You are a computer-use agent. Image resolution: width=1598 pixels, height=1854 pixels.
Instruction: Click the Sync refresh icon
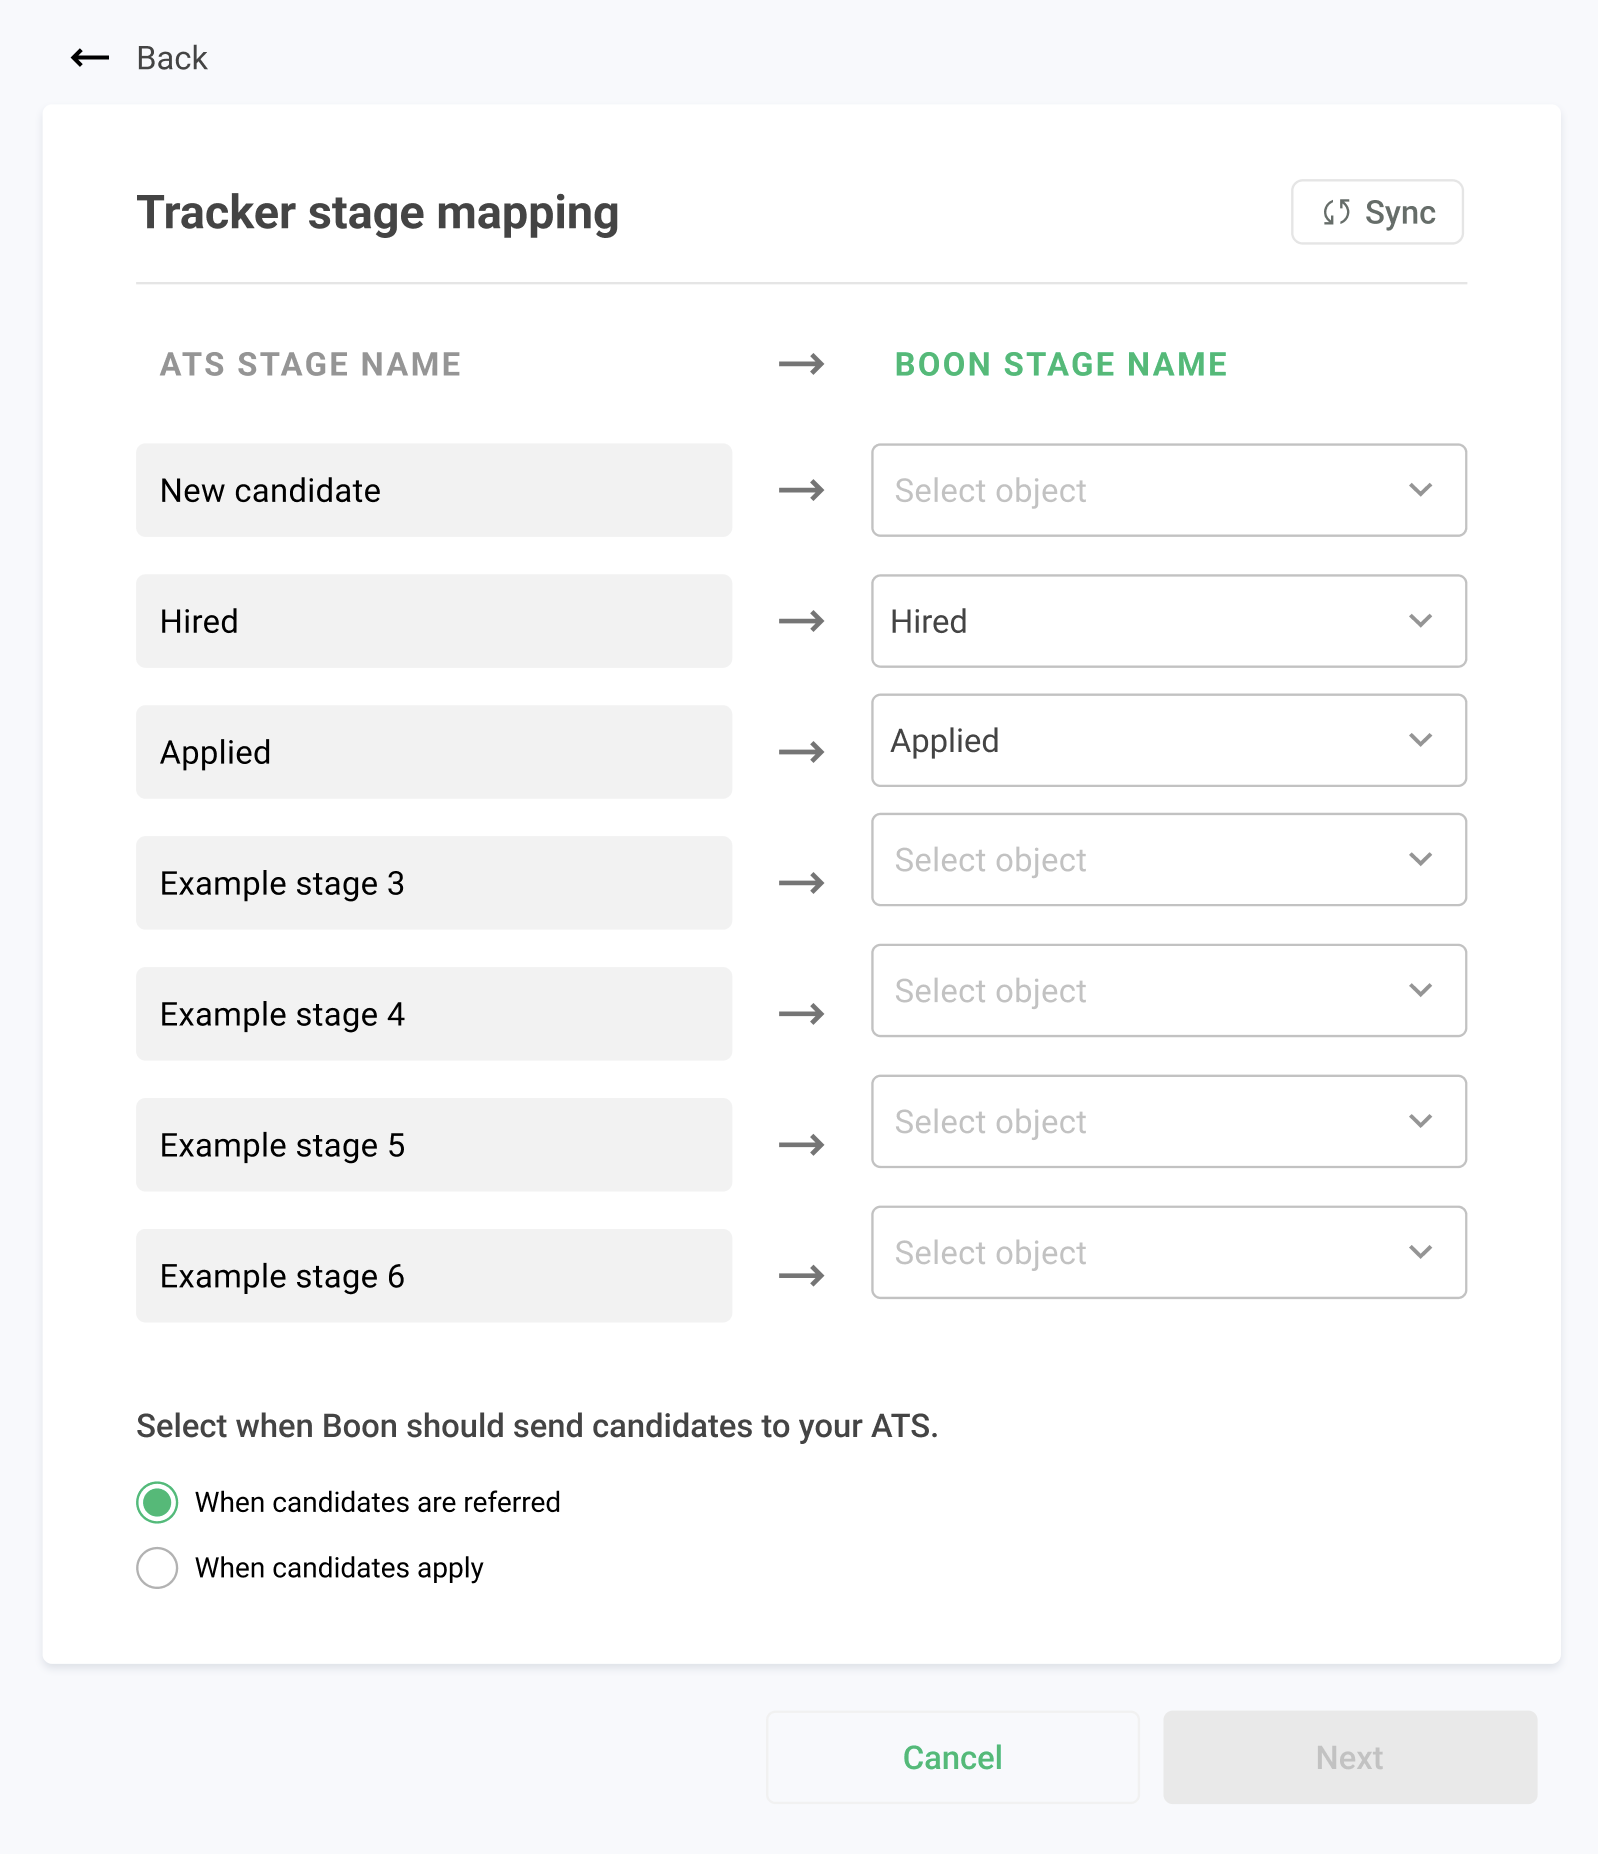1336,212
